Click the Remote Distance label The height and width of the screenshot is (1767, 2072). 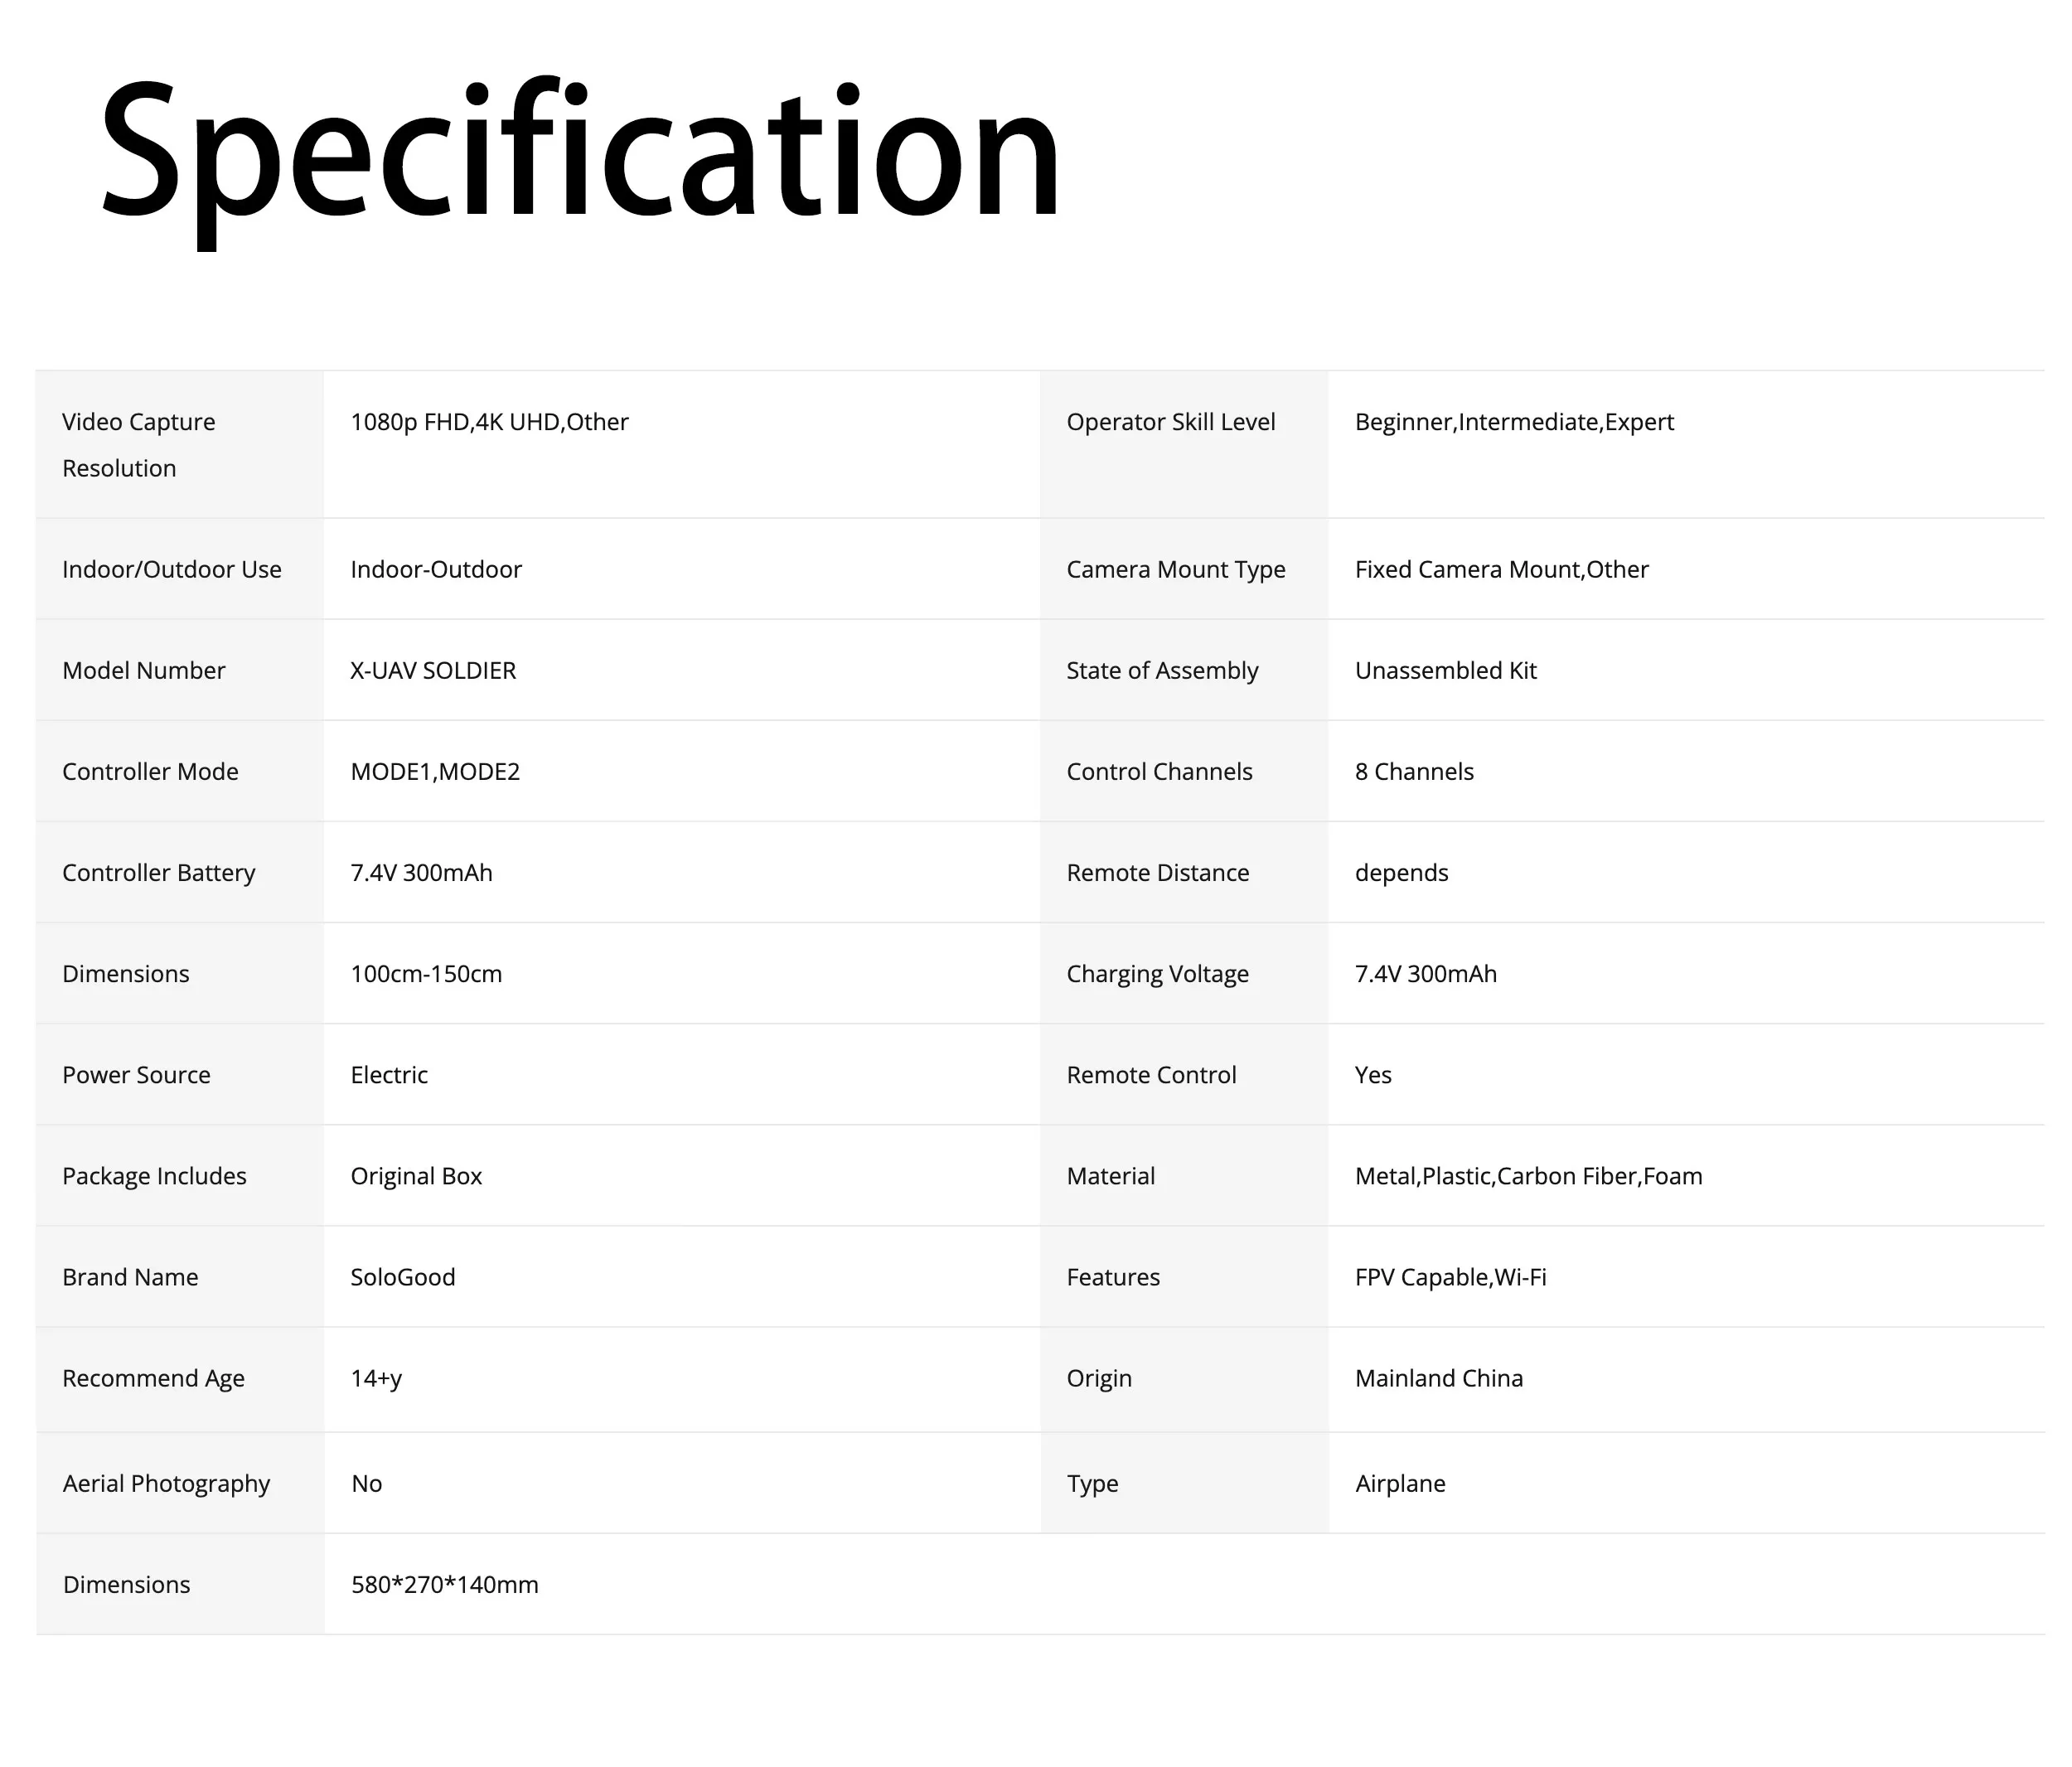[x=1157, y=872]
